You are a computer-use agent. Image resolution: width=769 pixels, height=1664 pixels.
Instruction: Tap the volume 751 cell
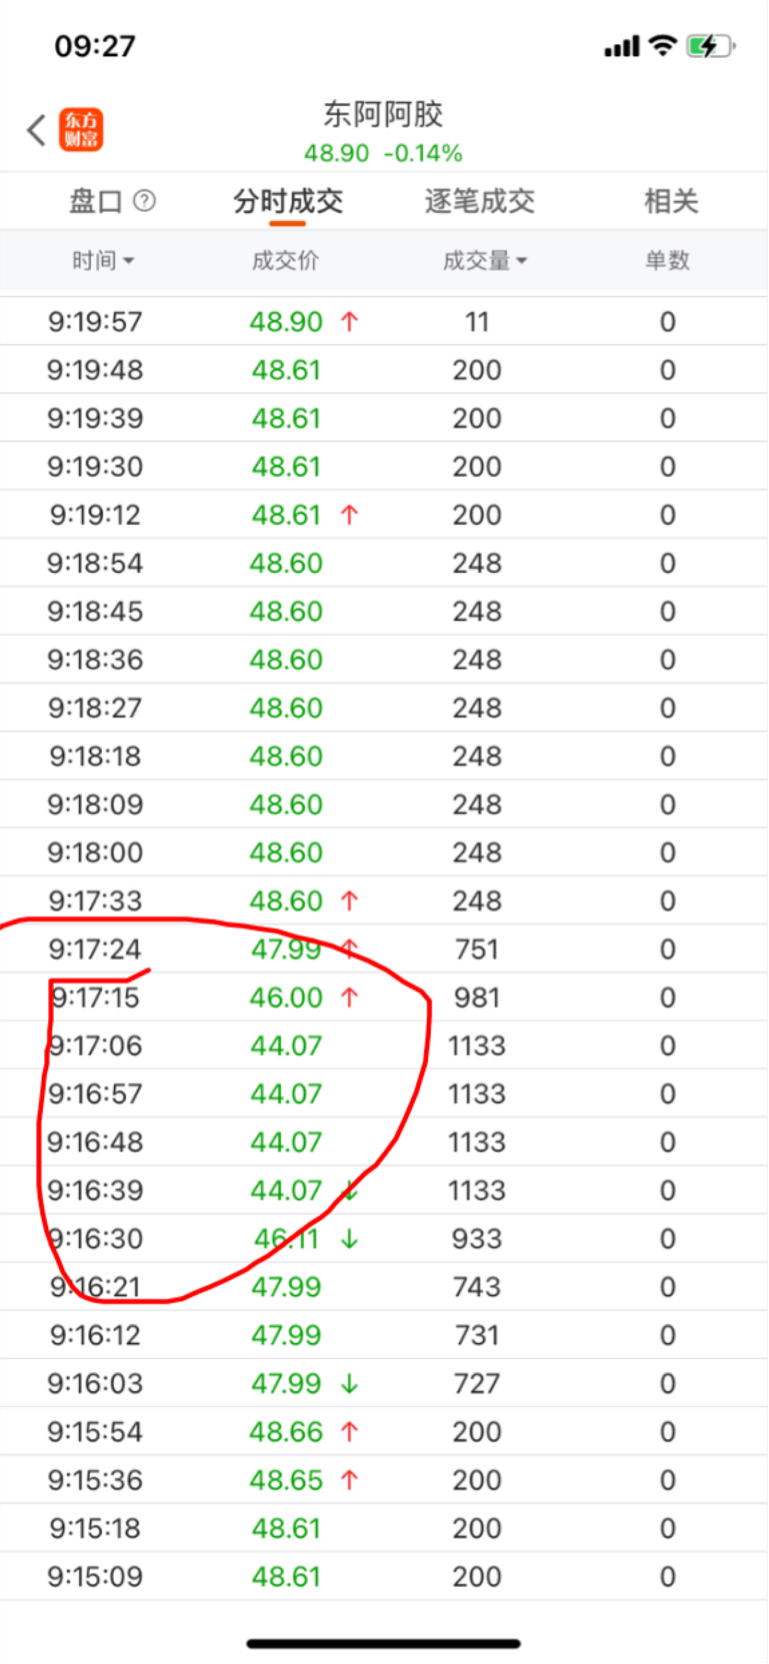(x=477, y=949)
